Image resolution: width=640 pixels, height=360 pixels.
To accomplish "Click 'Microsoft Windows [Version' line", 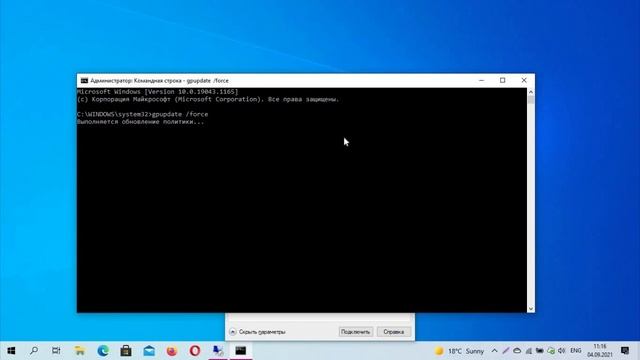I will pos(158,92).
